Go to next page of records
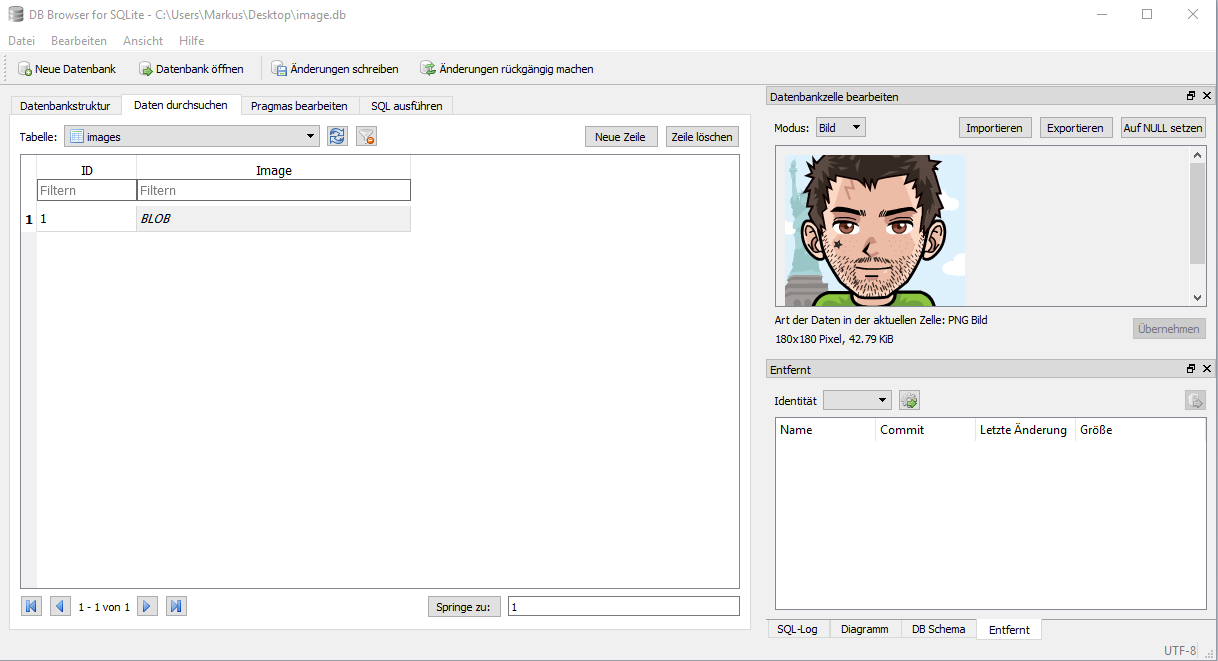The width and height of the screenshot is (1218, 661). pyautogui.click(x=148, y=606)
